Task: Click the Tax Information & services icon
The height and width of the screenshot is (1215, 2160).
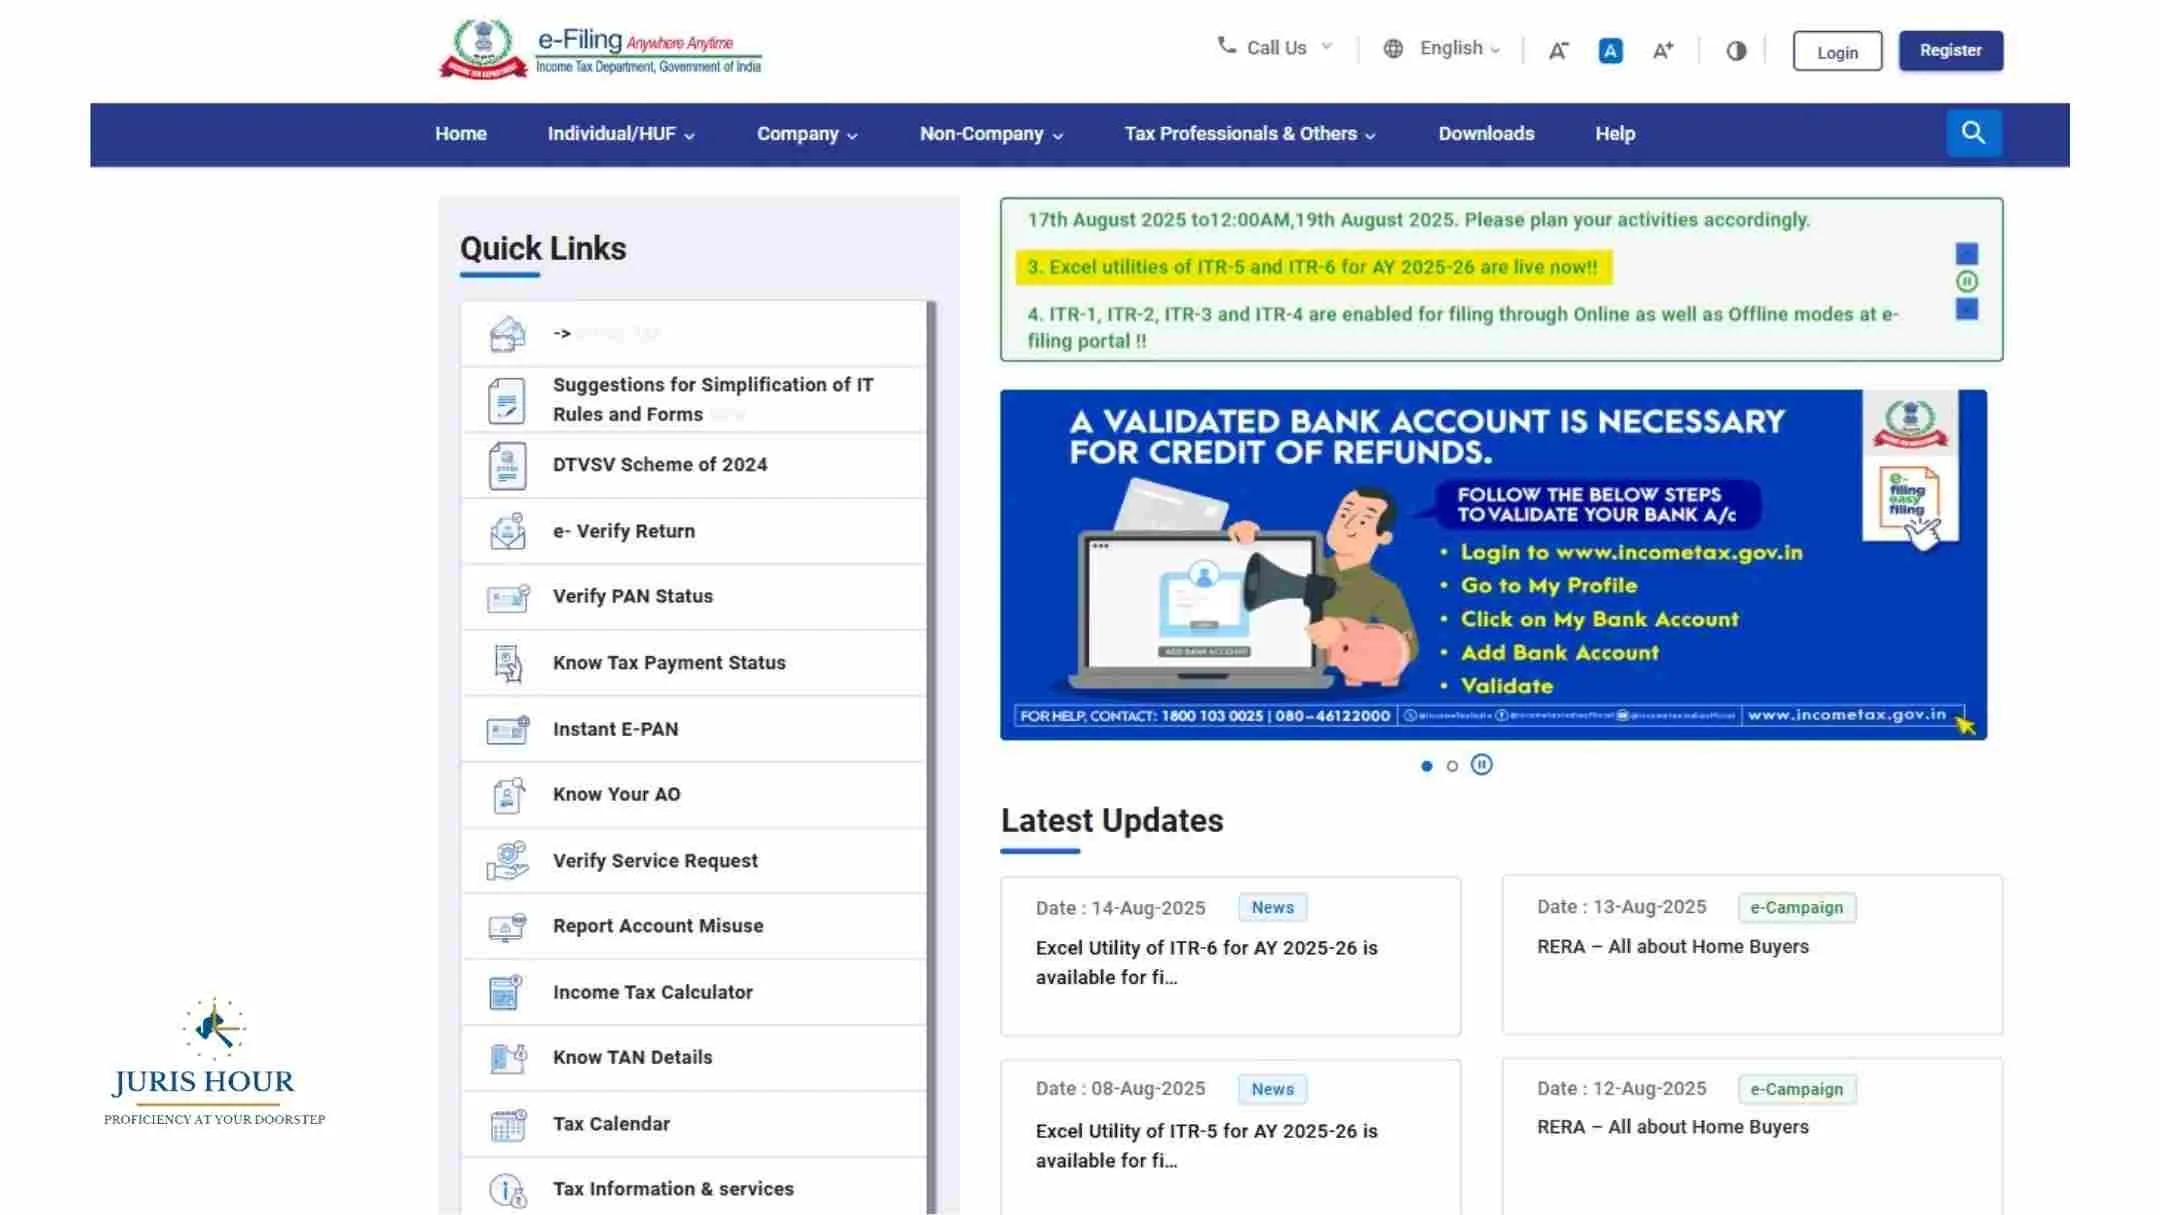Action: (507, 1190)
